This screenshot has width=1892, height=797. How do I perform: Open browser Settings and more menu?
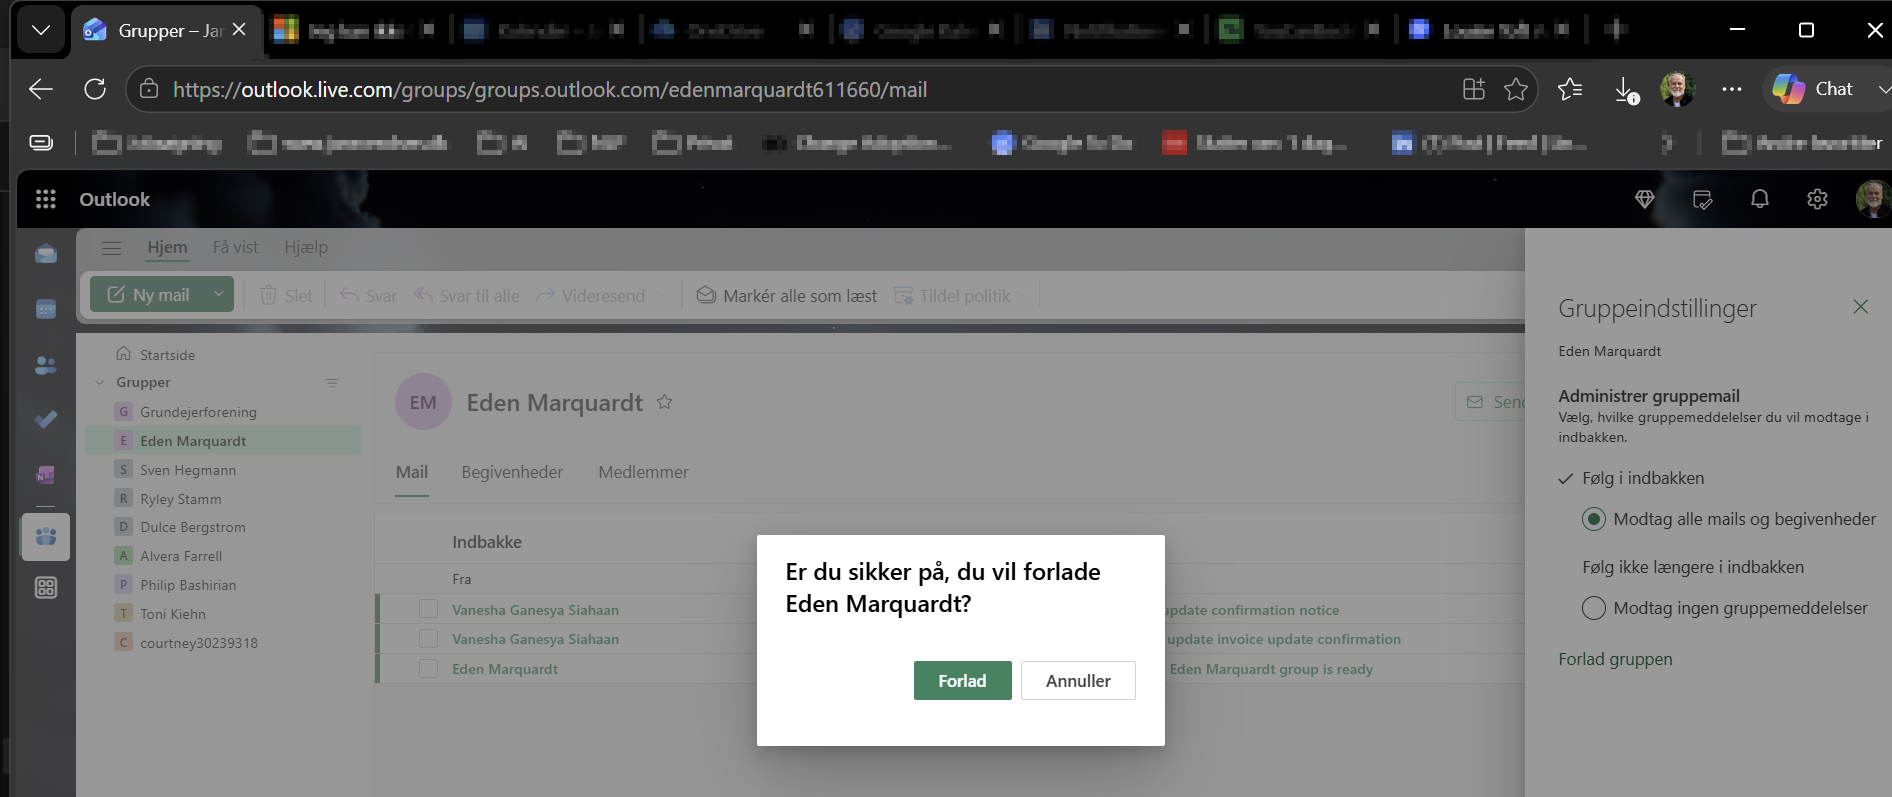[1732, 89]
